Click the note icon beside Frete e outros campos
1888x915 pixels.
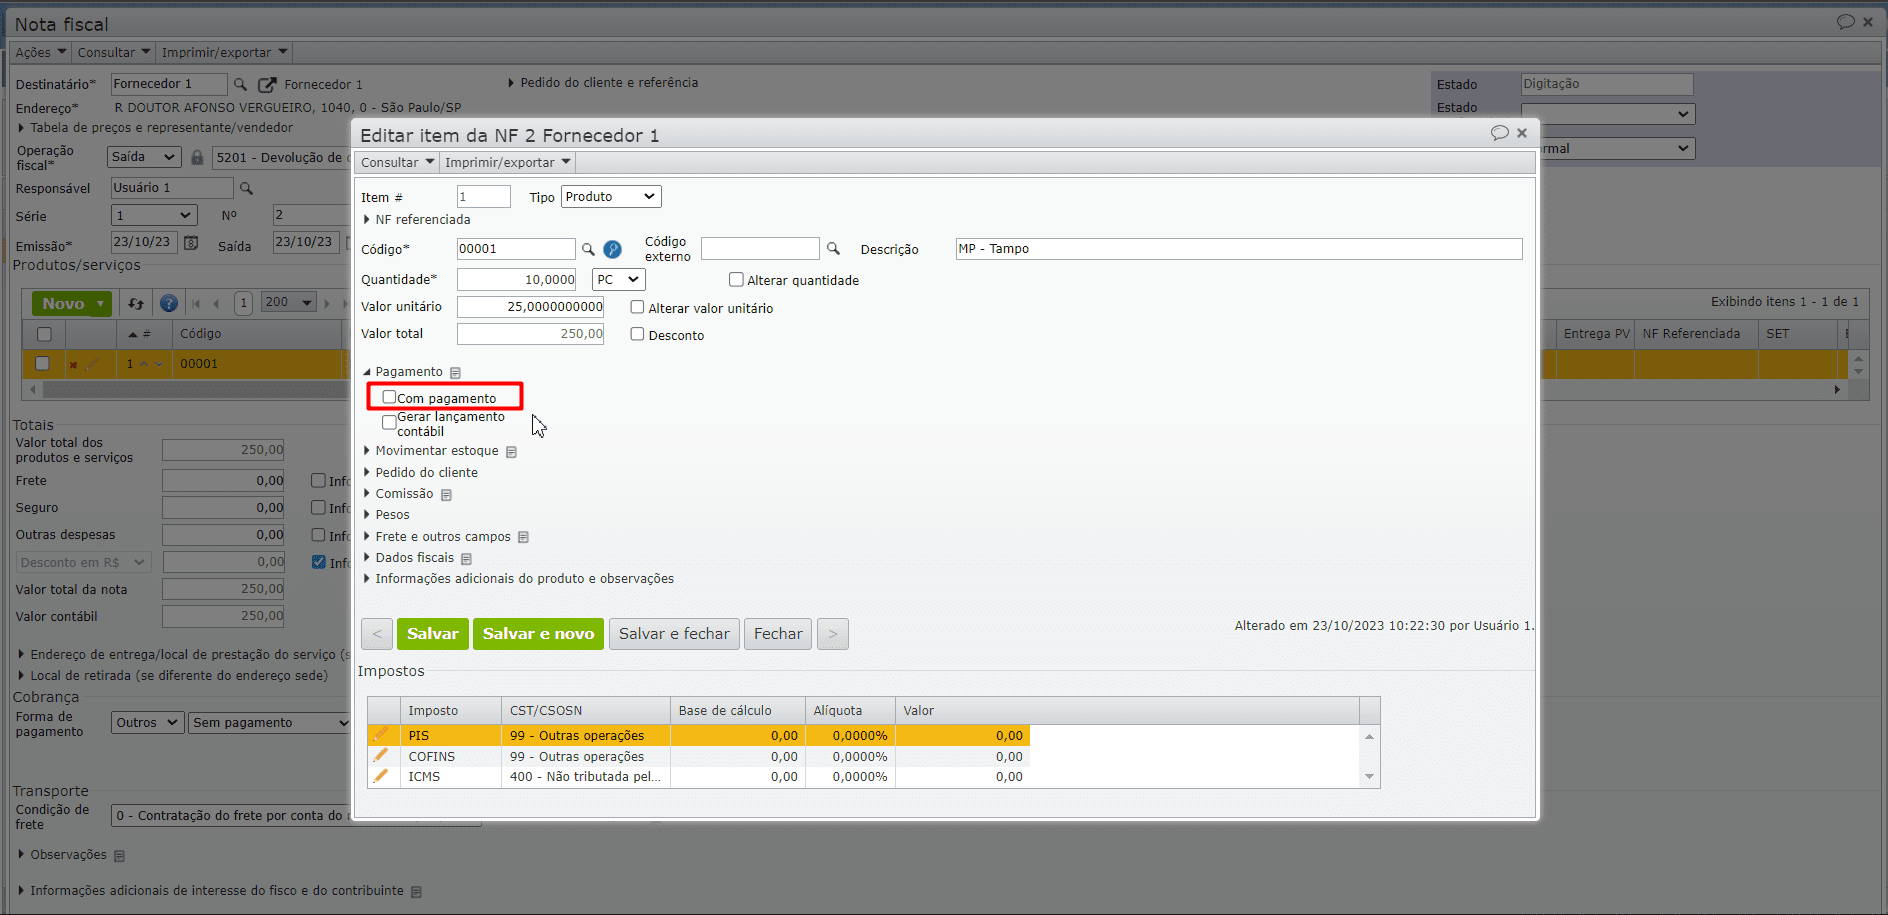click(523, 538)
